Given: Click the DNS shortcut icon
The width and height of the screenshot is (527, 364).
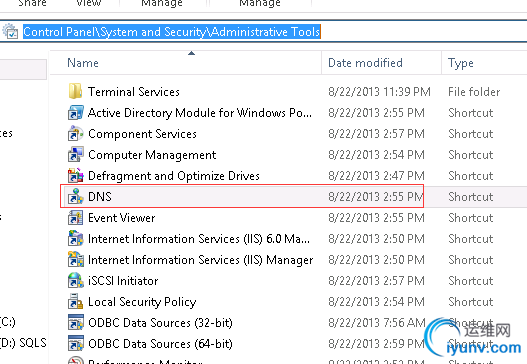Looking at the screenshot, I should pos(75,196).
